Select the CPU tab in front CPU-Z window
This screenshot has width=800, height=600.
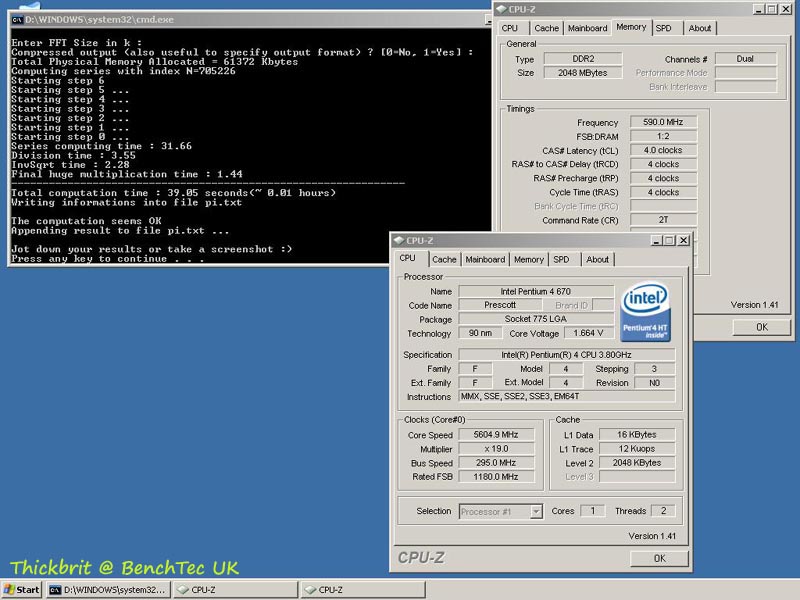(x=408, y=258)
